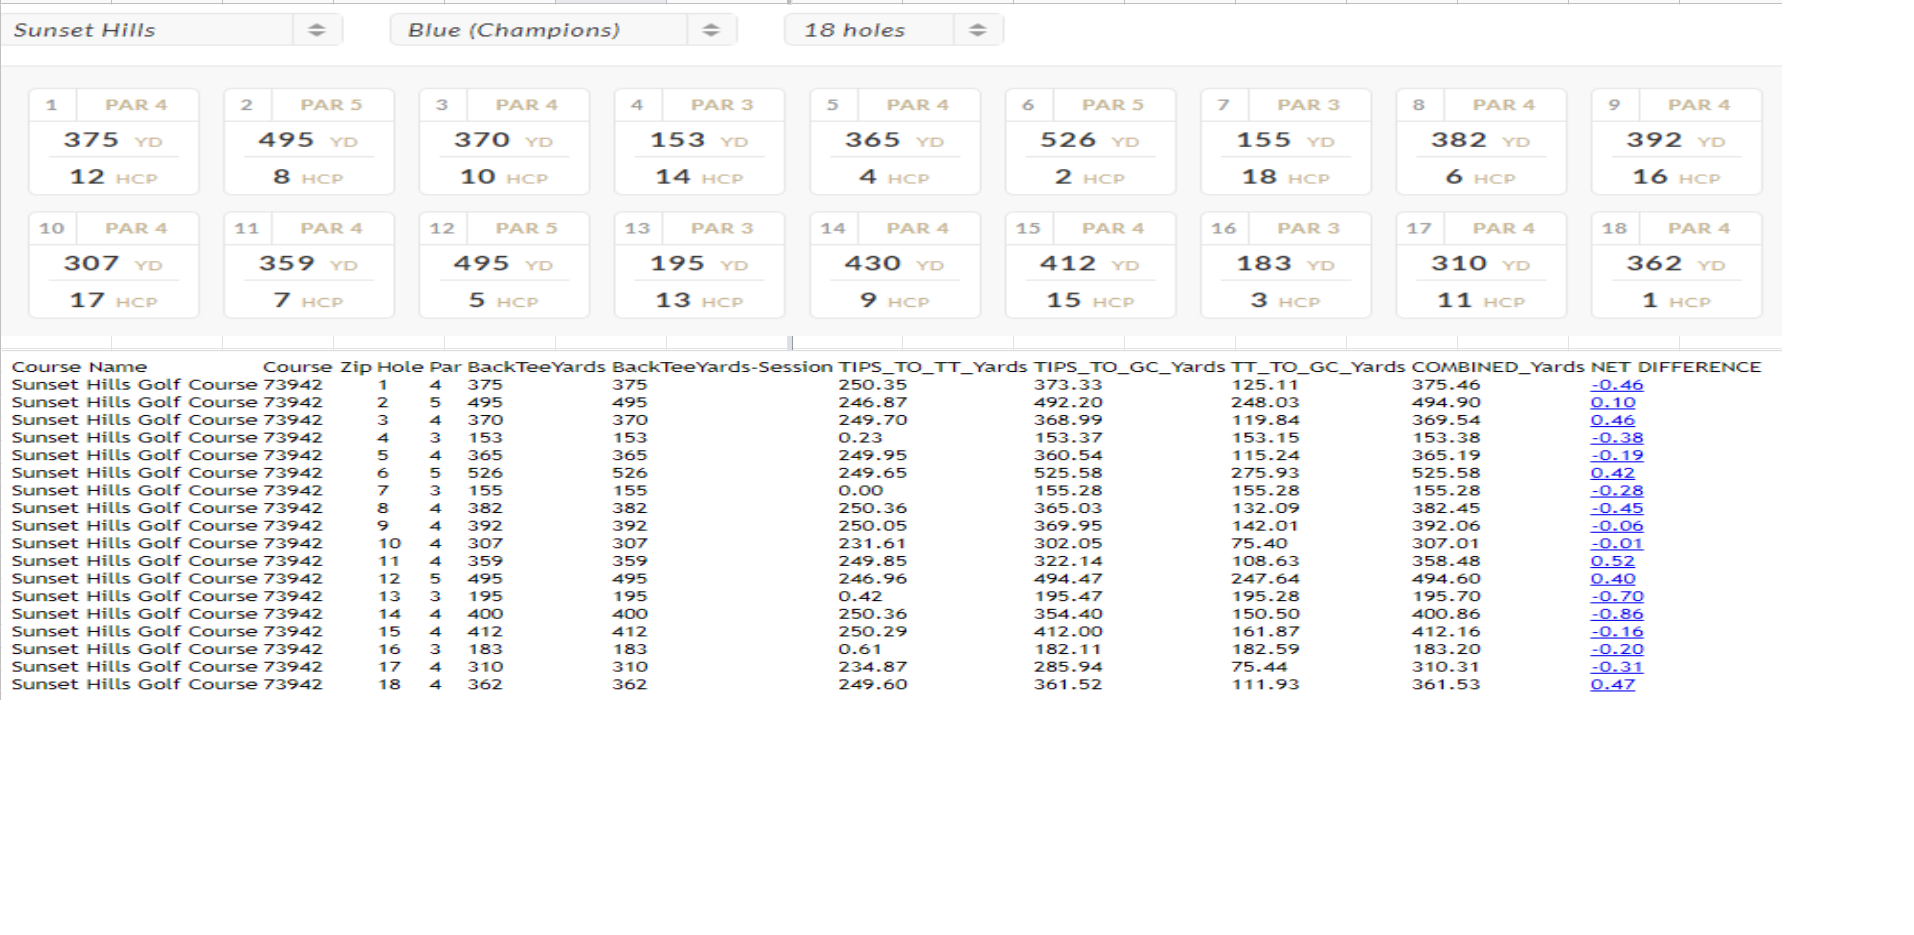Select hole 18 card with 362 yards
Viewport: 1914px width, 935px height.
(x=1677, y=265)
